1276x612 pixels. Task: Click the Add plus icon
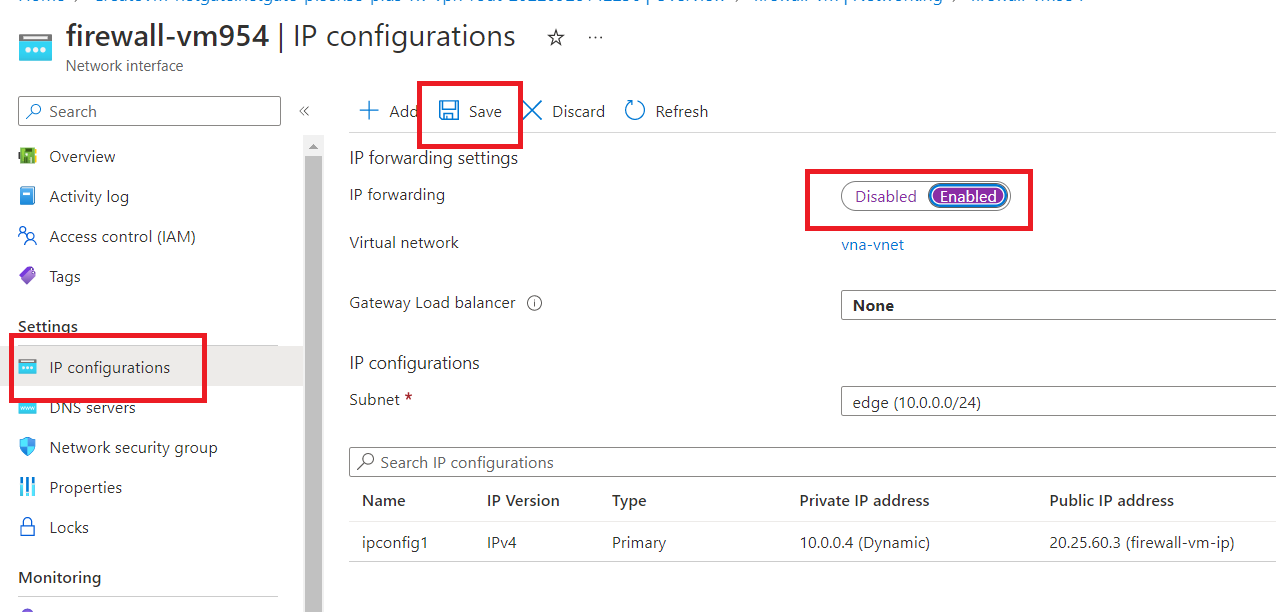pyautogui.click(x=370, y=111)
